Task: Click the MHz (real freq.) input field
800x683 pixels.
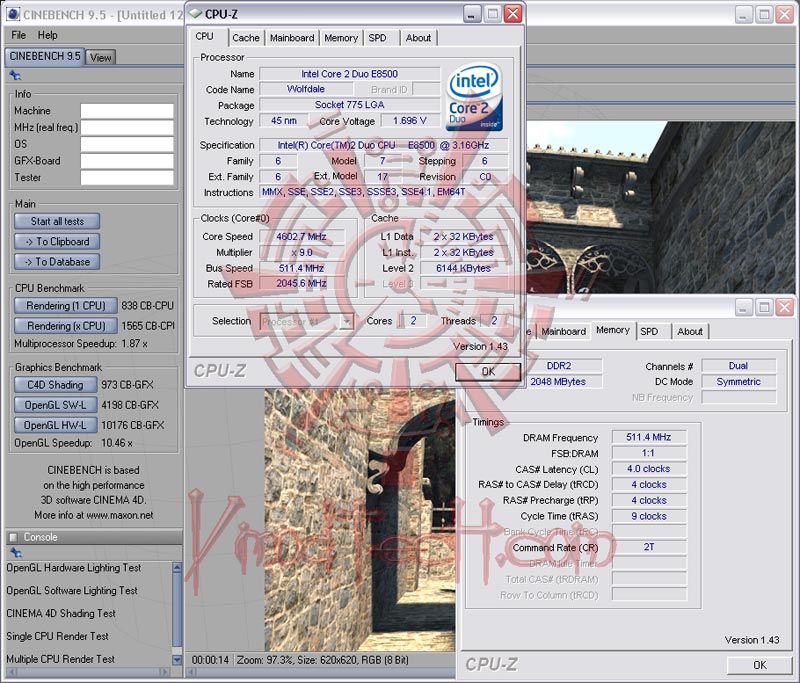Action: click(127, 128)
